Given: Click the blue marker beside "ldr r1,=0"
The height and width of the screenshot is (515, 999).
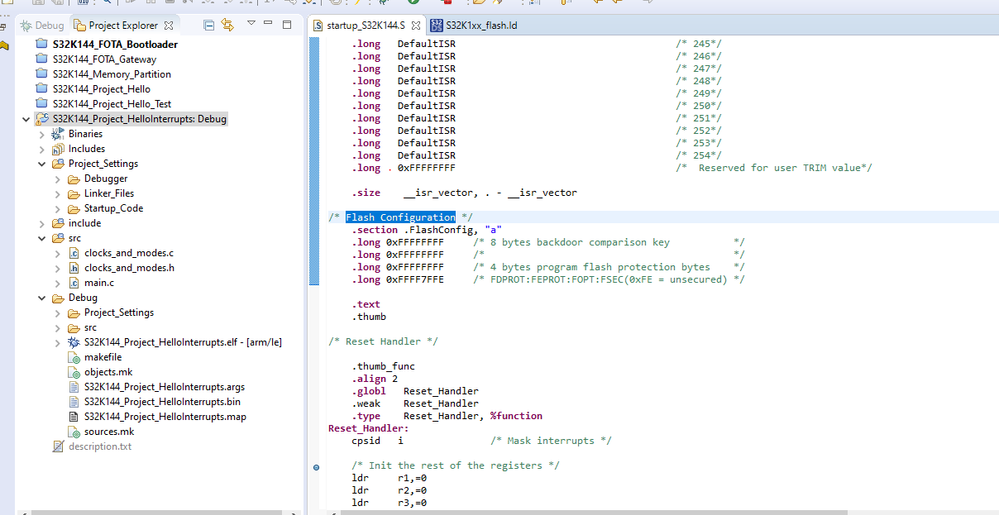Looking at the screenshot, I should pos(317,467).
